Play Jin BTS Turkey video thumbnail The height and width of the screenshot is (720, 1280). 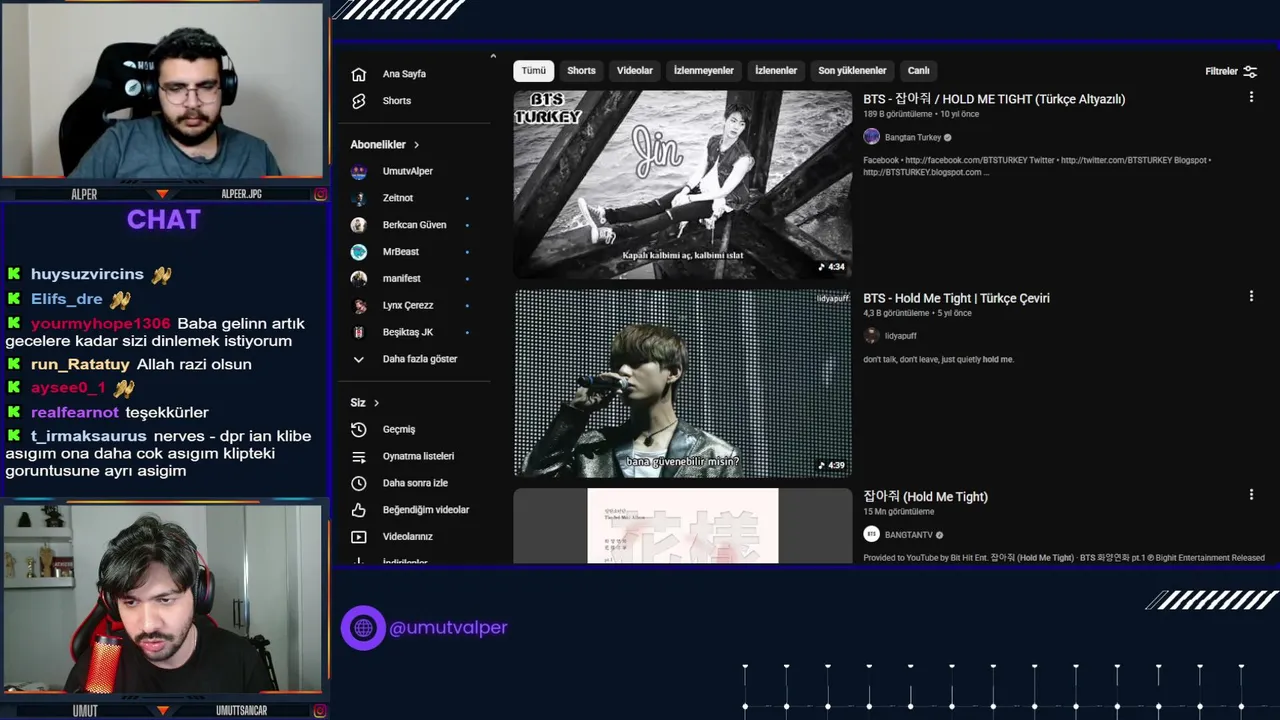[x=683, y=185]
